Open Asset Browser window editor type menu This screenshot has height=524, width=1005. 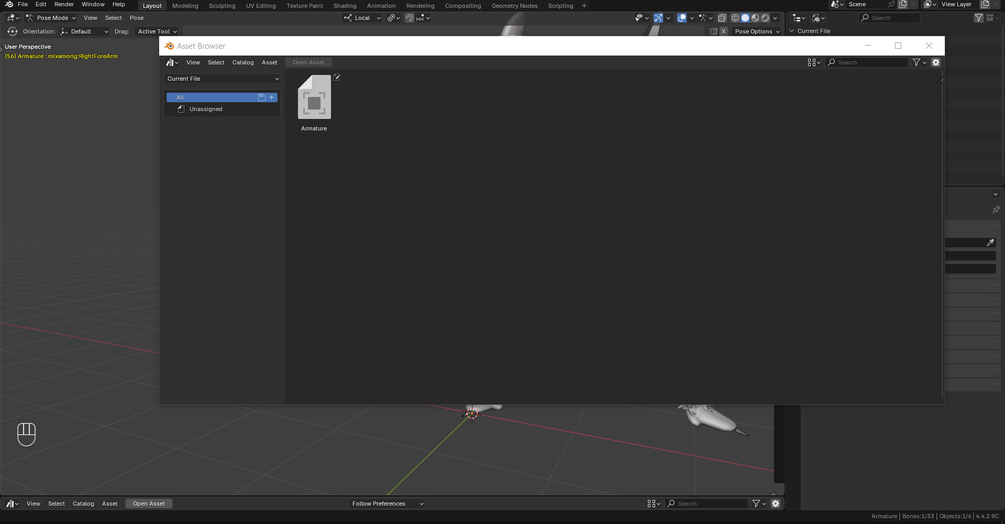click(172, 62)
